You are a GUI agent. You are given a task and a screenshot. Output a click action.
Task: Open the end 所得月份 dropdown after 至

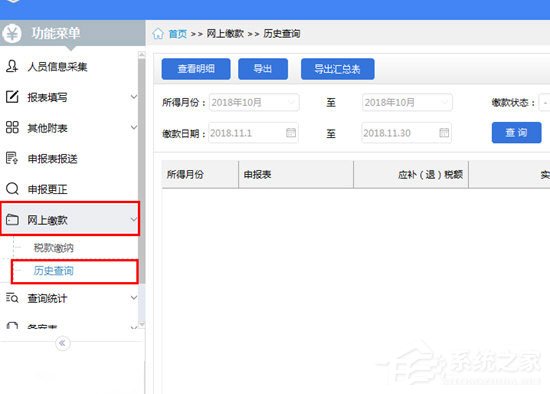(x=407, y=102)
